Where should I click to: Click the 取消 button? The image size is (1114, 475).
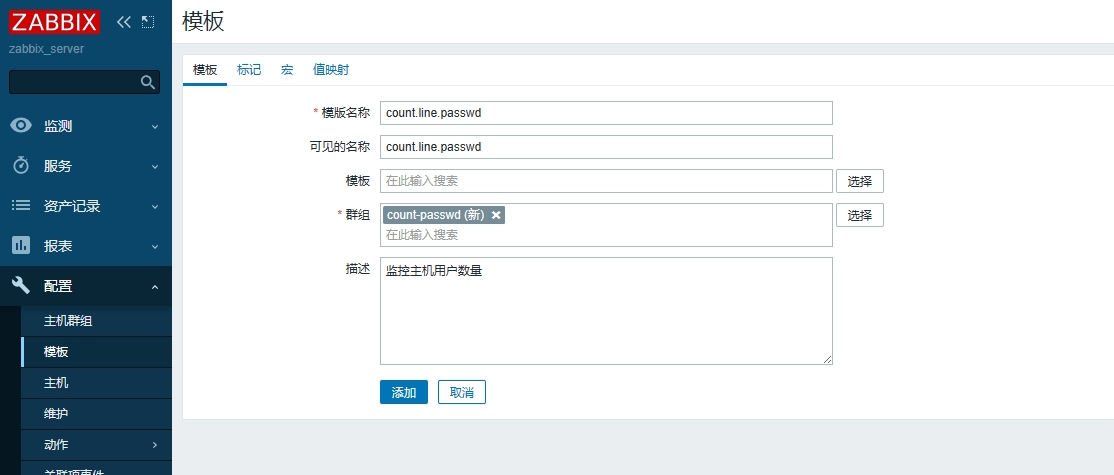point(462,392)
